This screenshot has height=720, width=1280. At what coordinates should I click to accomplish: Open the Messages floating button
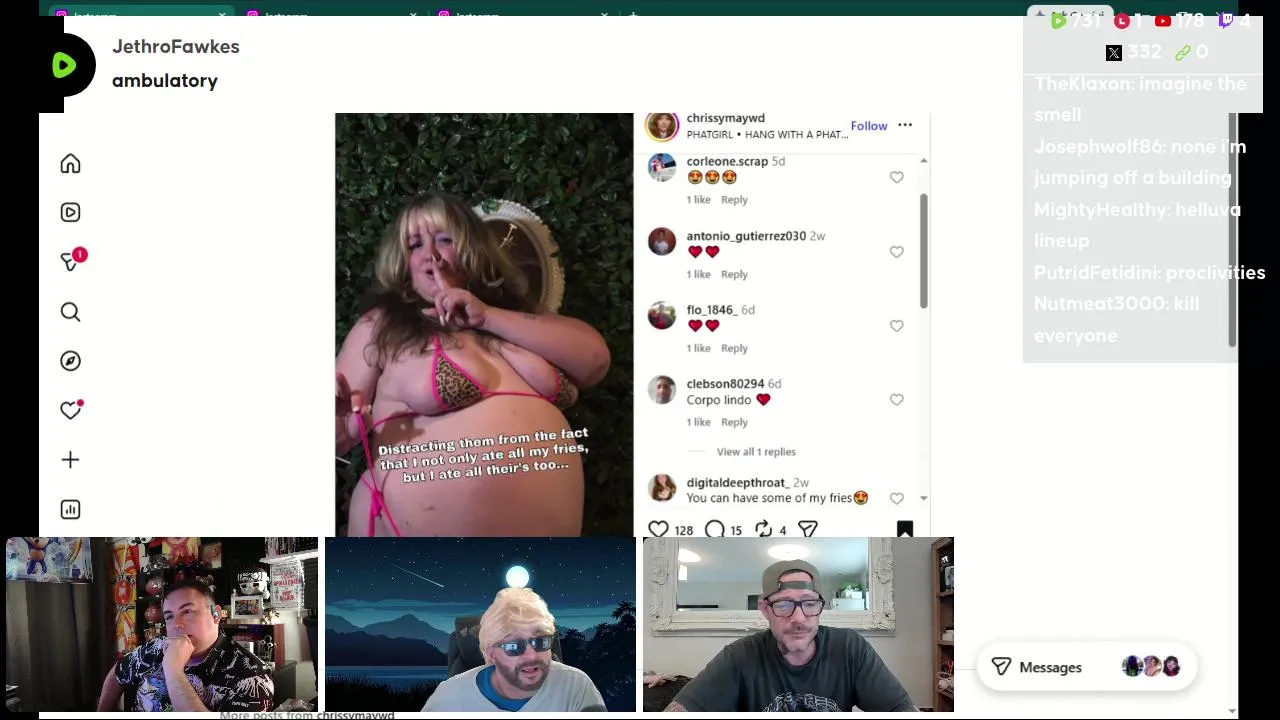click(x=1087, y=667)
